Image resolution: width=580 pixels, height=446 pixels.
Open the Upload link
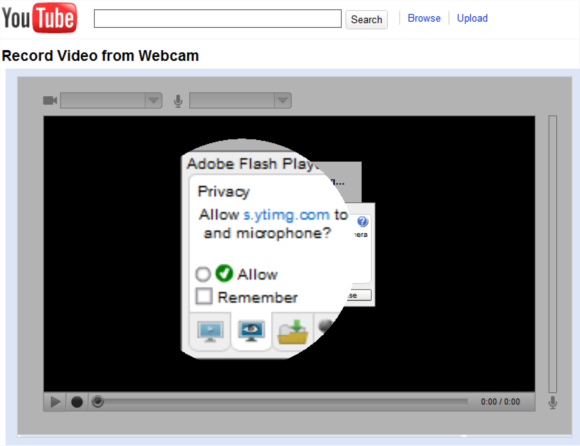tap(472, 18)
